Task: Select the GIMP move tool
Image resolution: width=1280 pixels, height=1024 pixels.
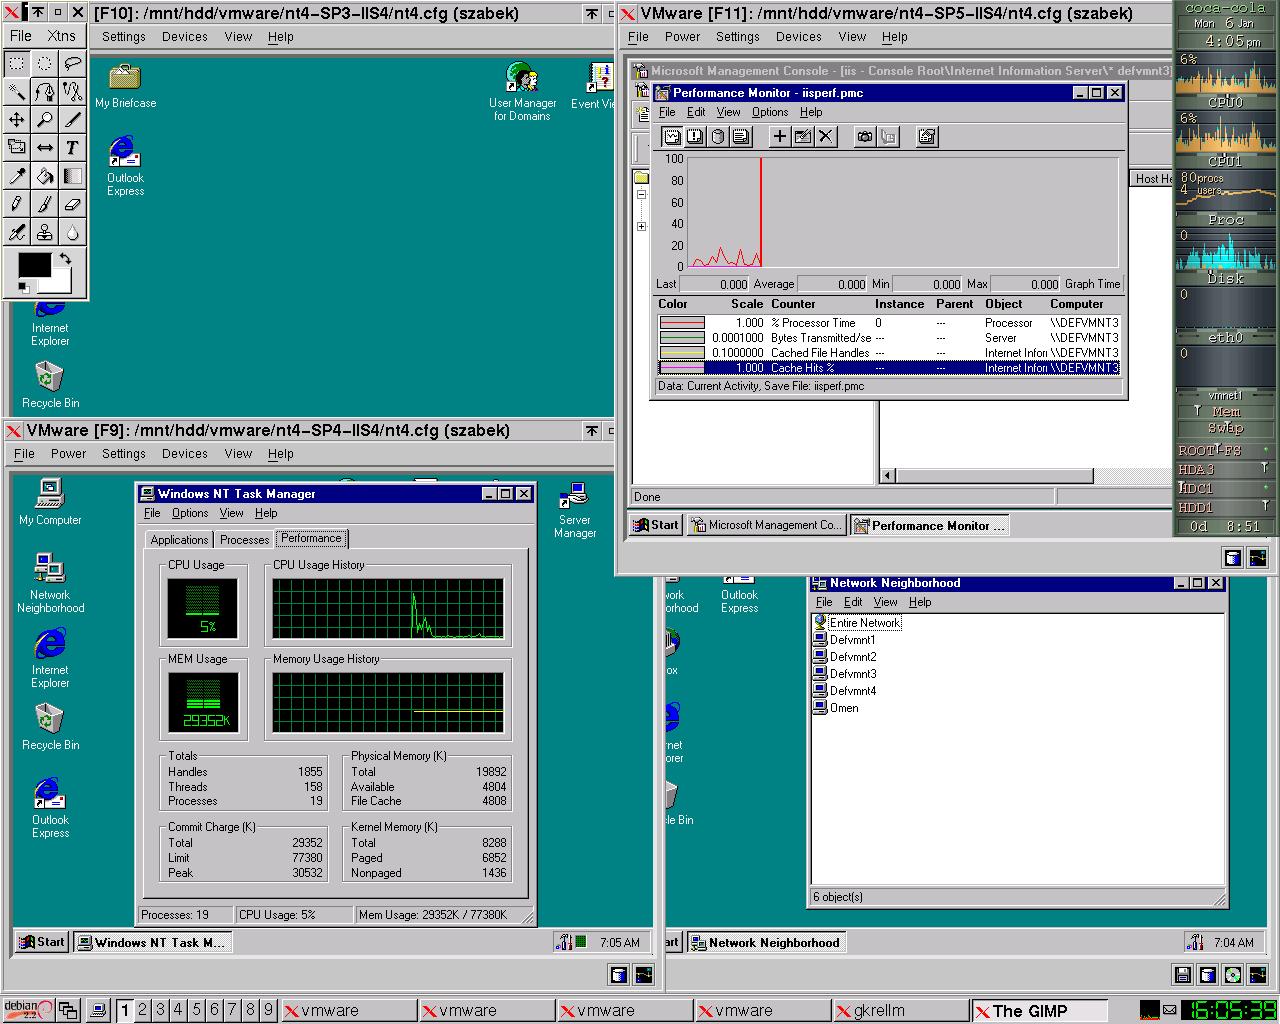Action: 17,119
